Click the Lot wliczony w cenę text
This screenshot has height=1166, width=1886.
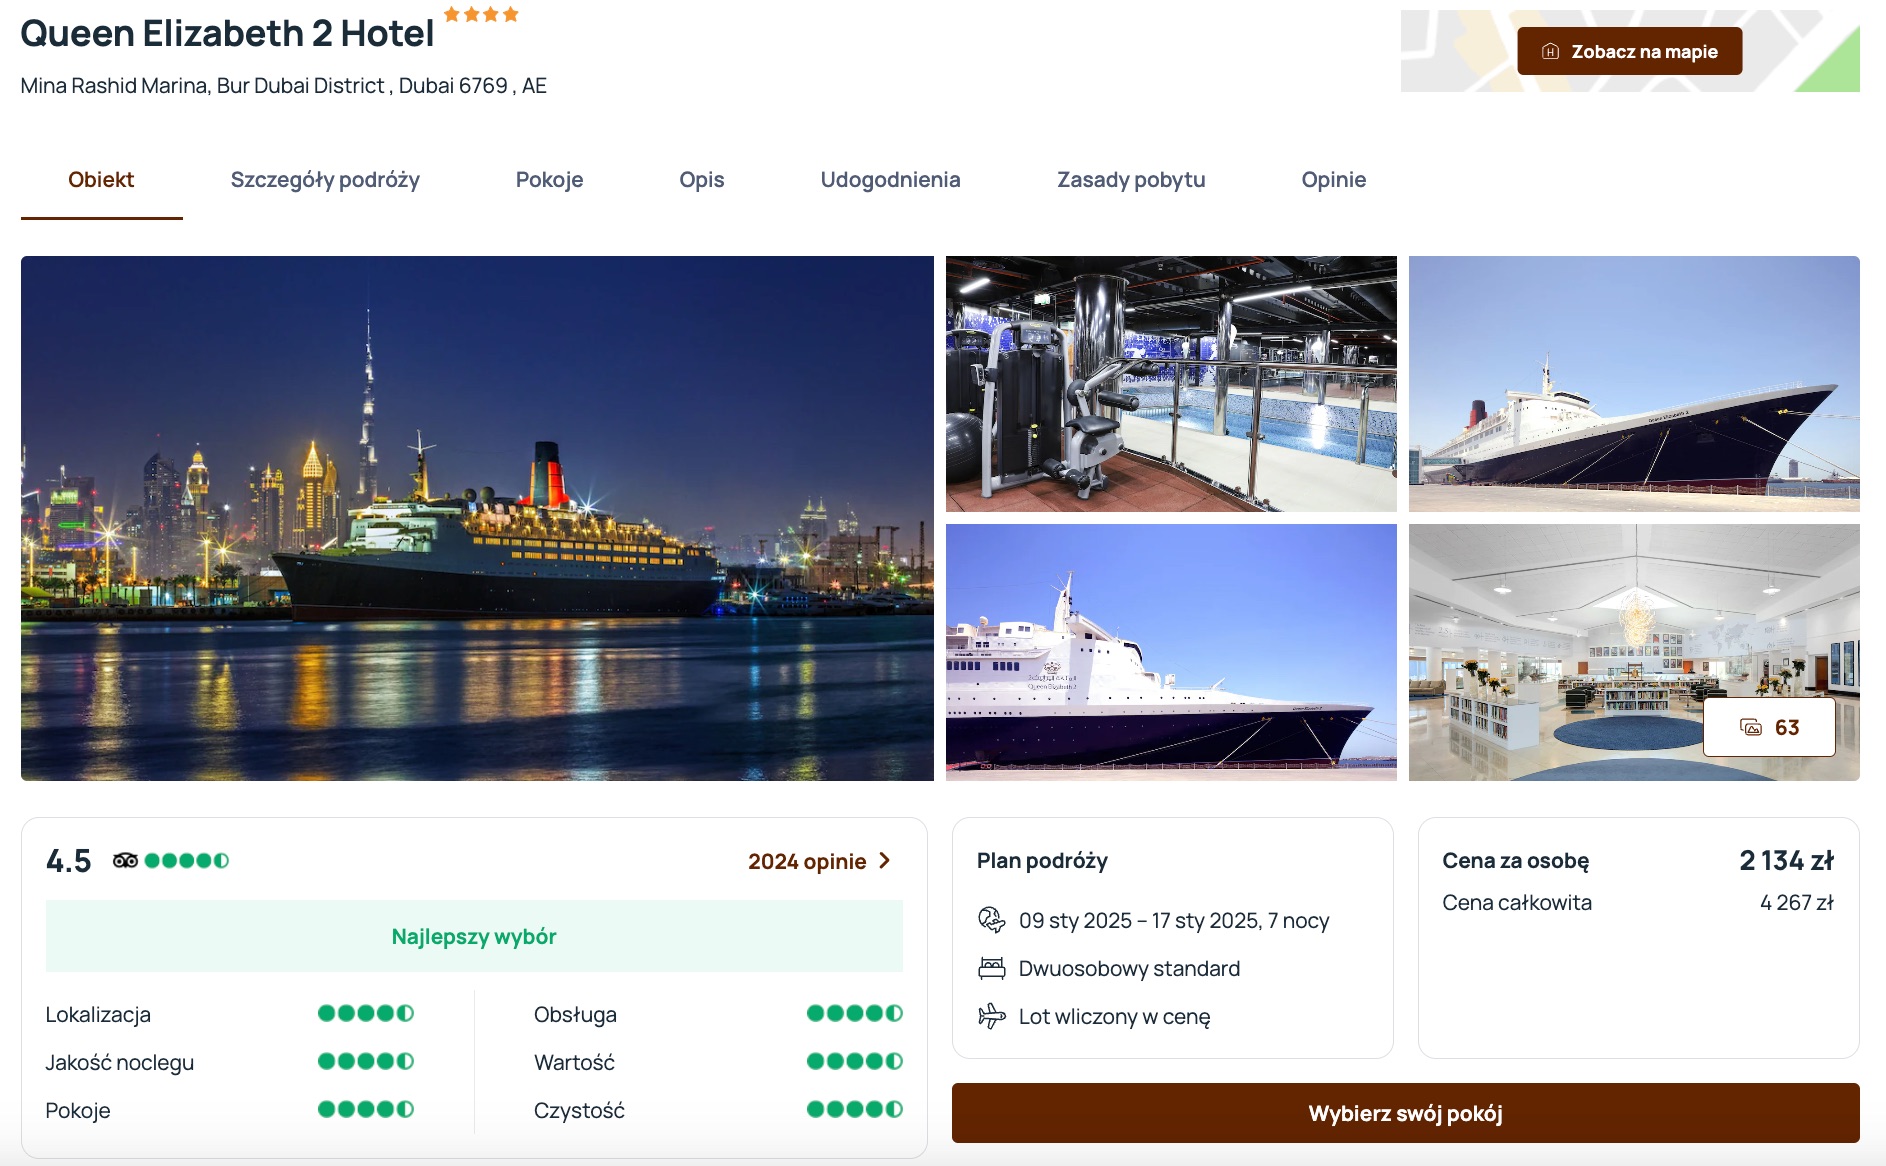(1114, 1016)
